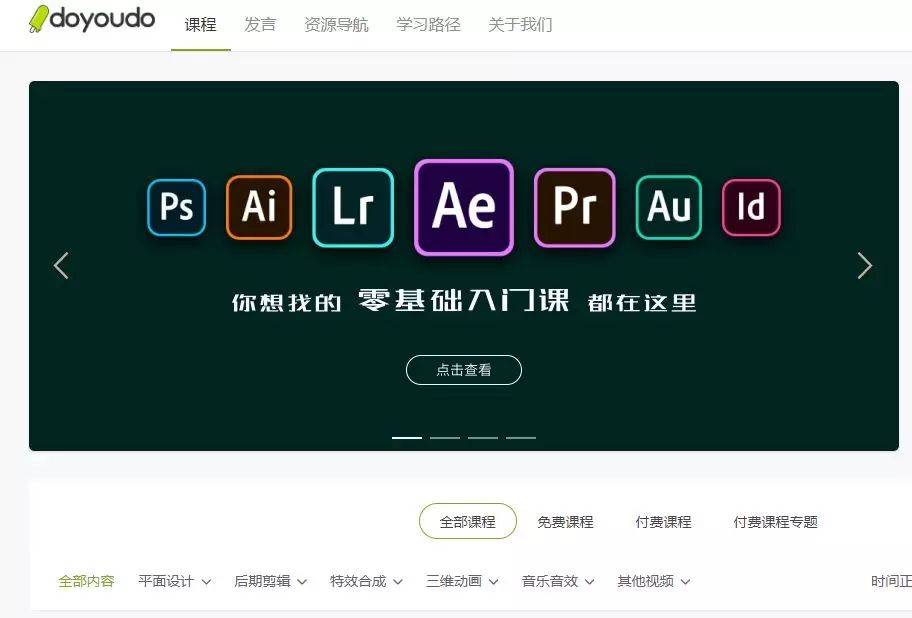The width and height of the screenshot is (912, 618).
Task: Expand the 音乐音效 category dropdown
Action: 558,581
